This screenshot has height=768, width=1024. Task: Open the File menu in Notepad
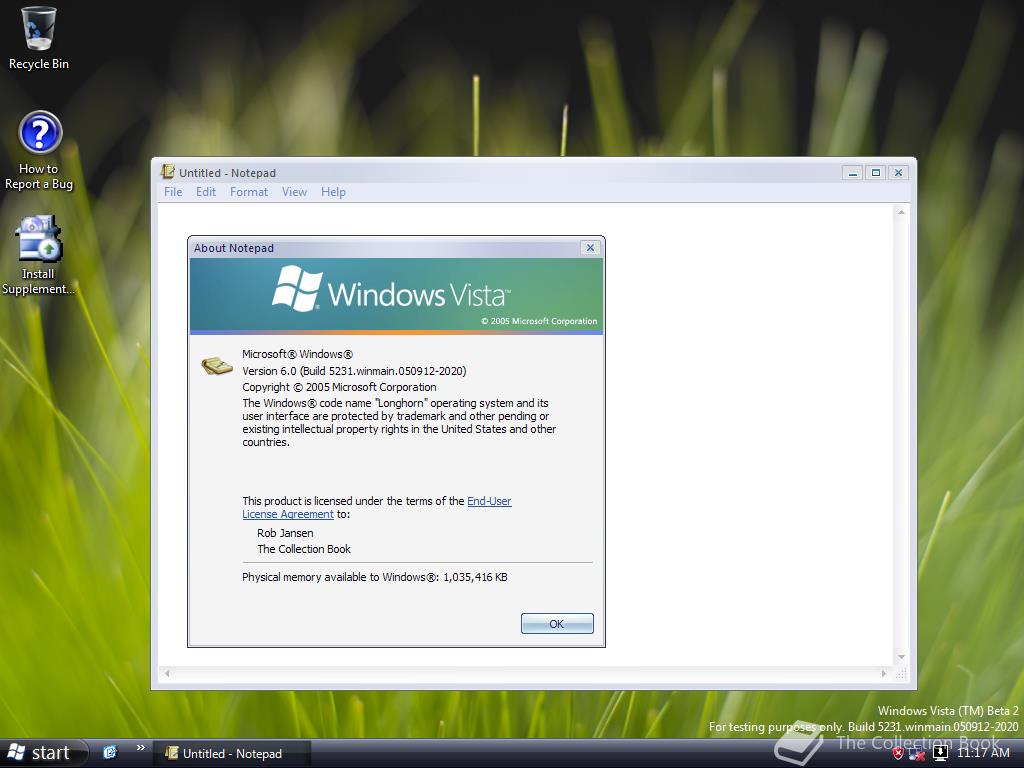click(x=173, y=192)
